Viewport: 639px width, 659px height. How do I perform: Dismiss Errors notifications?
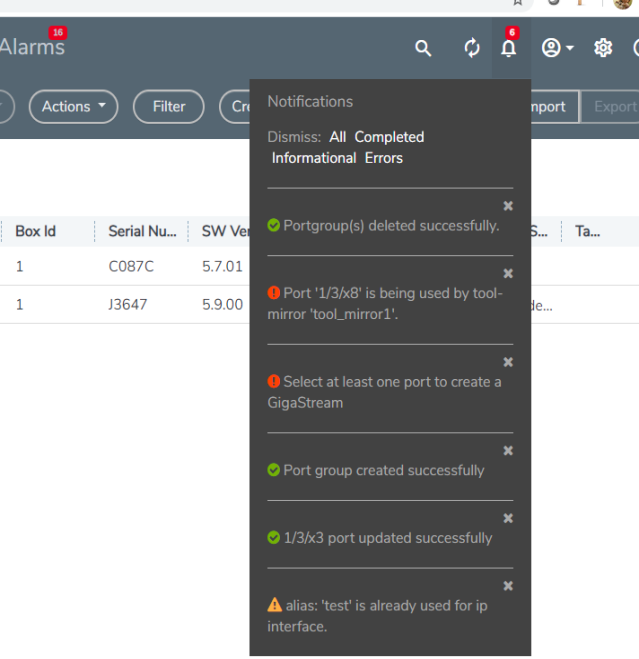pyautogui.click(x=384, y=158)
